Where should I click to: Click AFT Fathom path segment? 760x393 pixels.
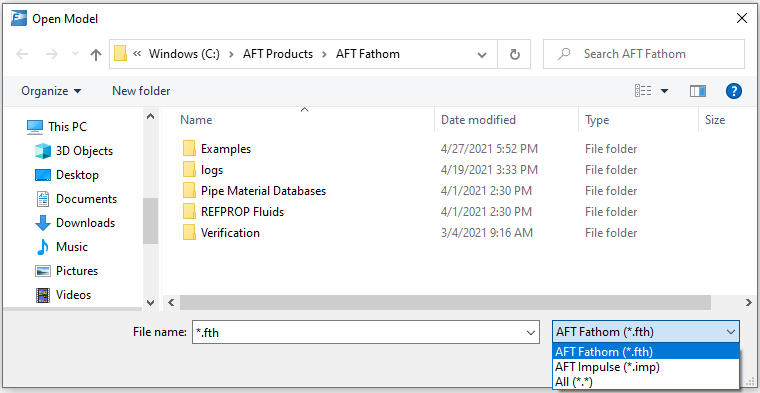(368, 54)
